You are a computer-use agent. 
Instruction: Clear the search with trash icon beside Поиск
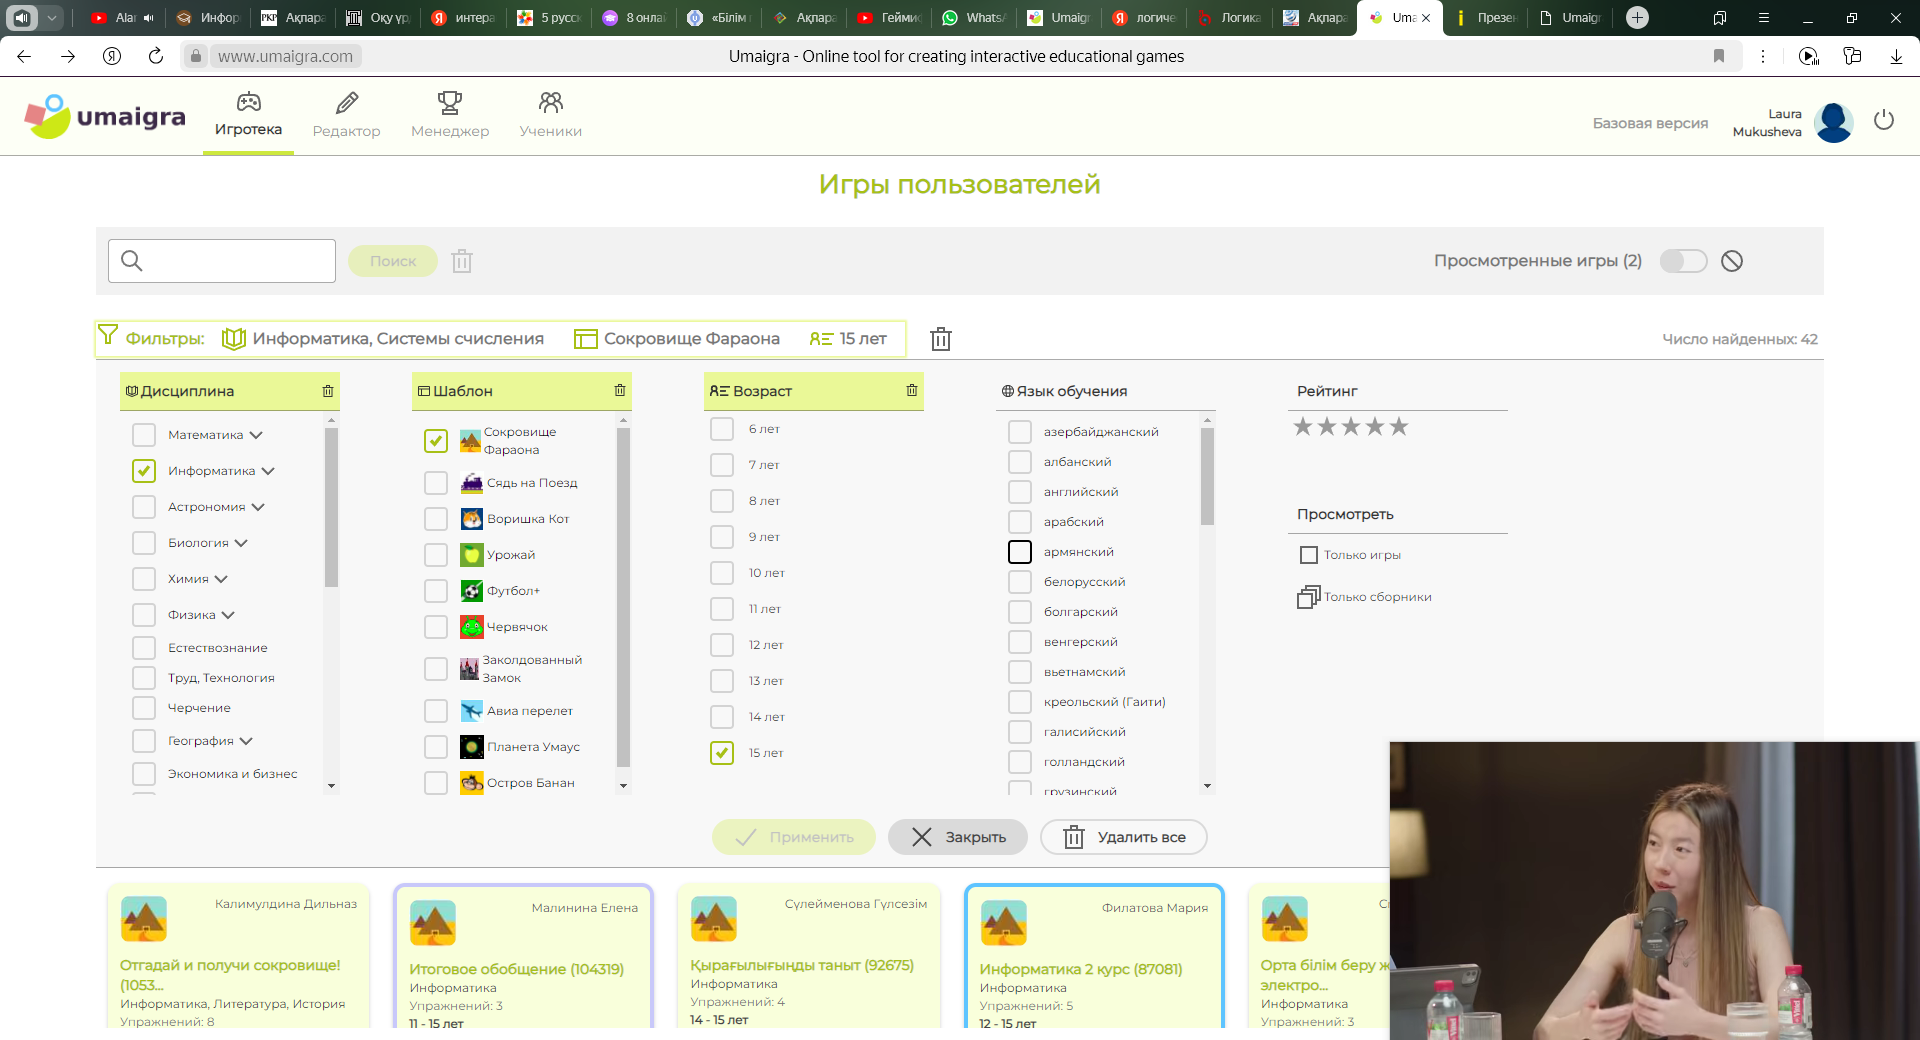pos(461,261)
